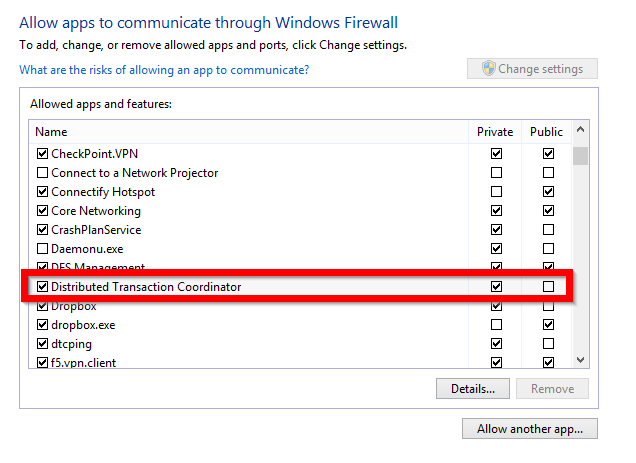Open the risks of allowing an app link
The height and width of the screenshot is (463, 636).
(164, 70)
